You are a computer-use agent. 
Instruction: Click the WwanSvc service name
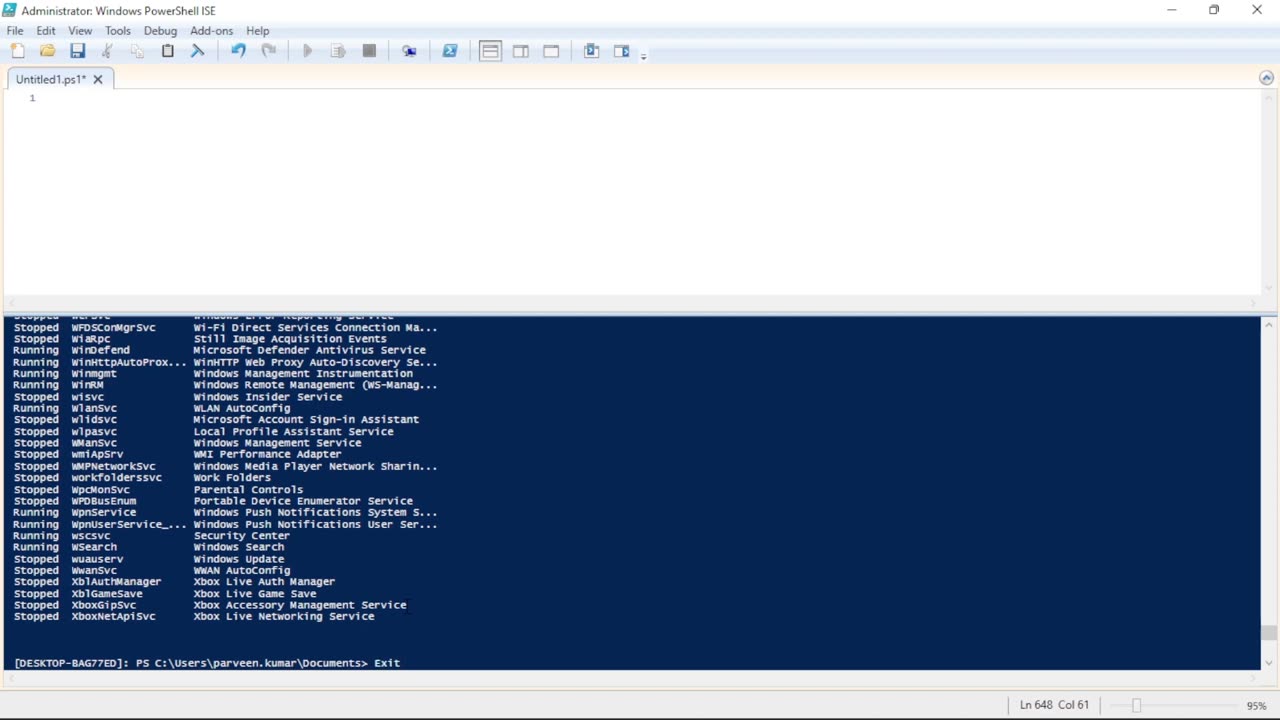point(94,571)
